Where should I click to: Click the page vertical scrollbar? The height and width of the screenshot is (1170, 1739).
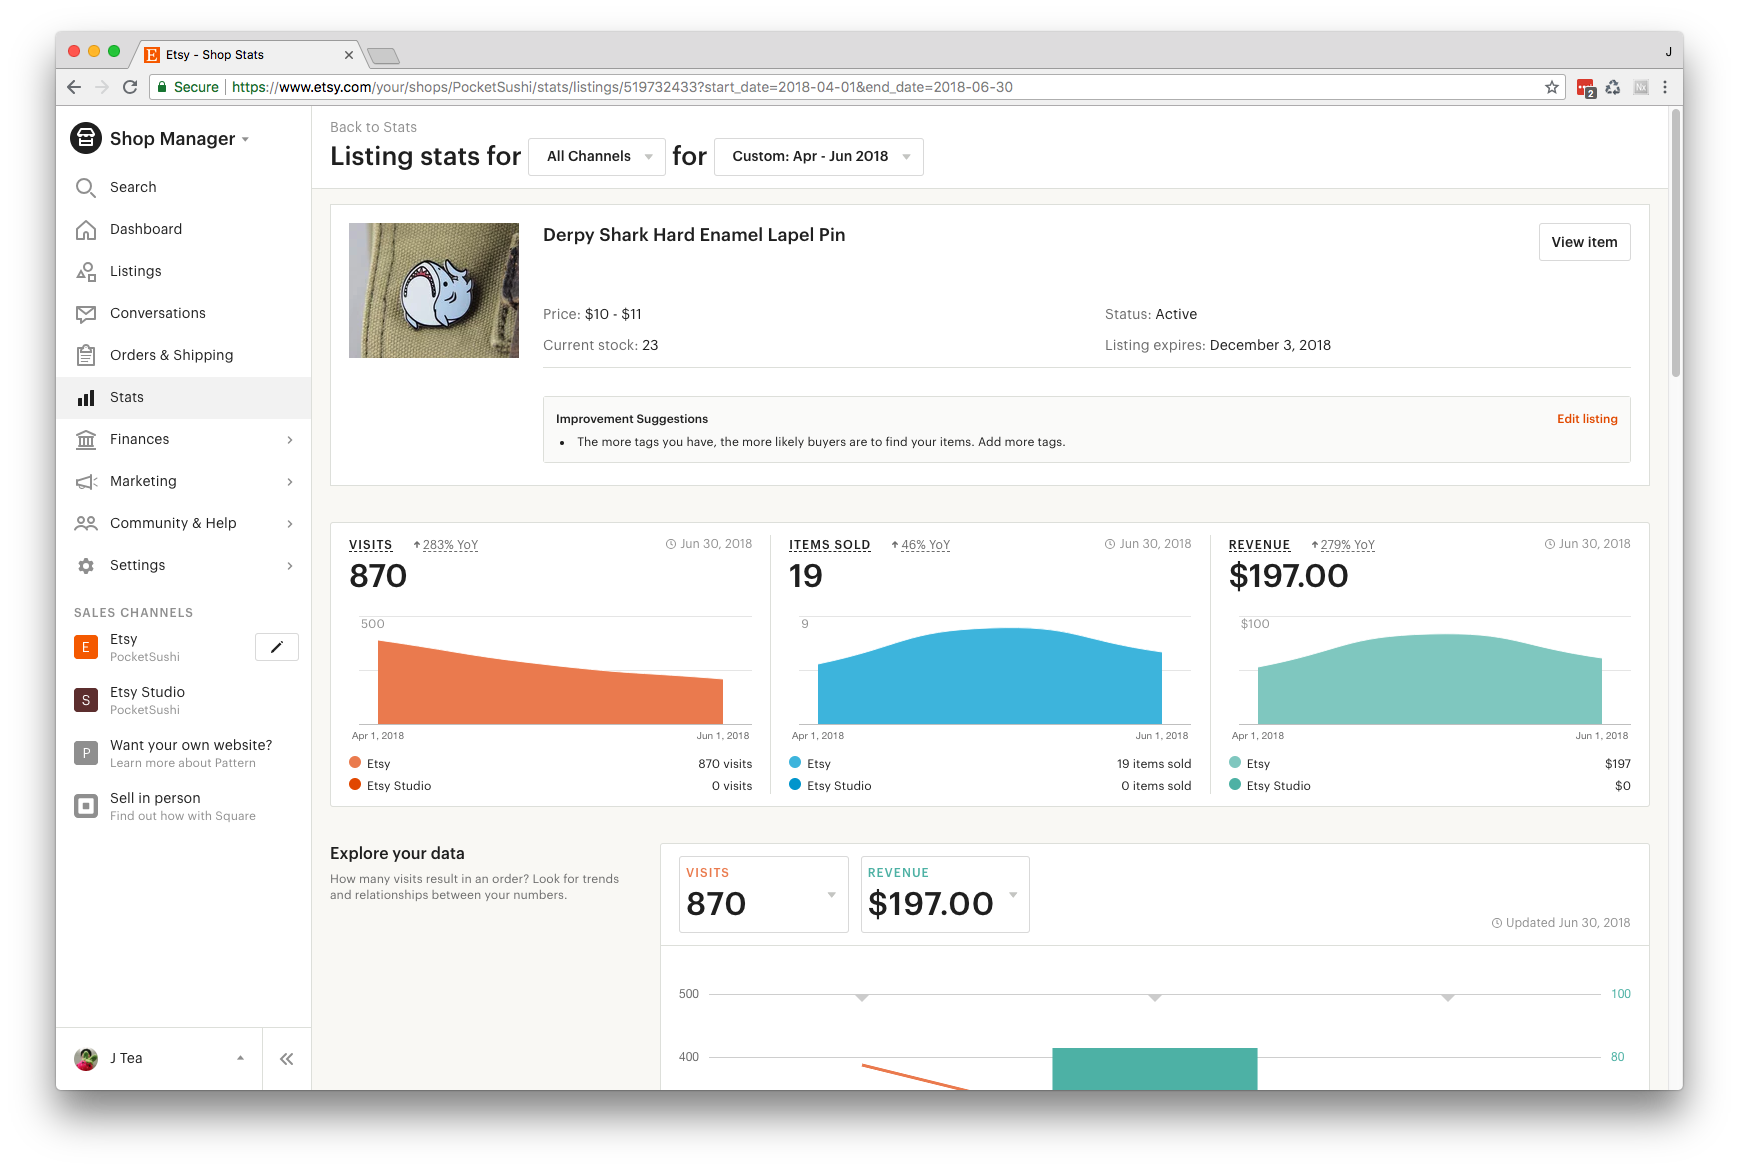pos(1676,243)
